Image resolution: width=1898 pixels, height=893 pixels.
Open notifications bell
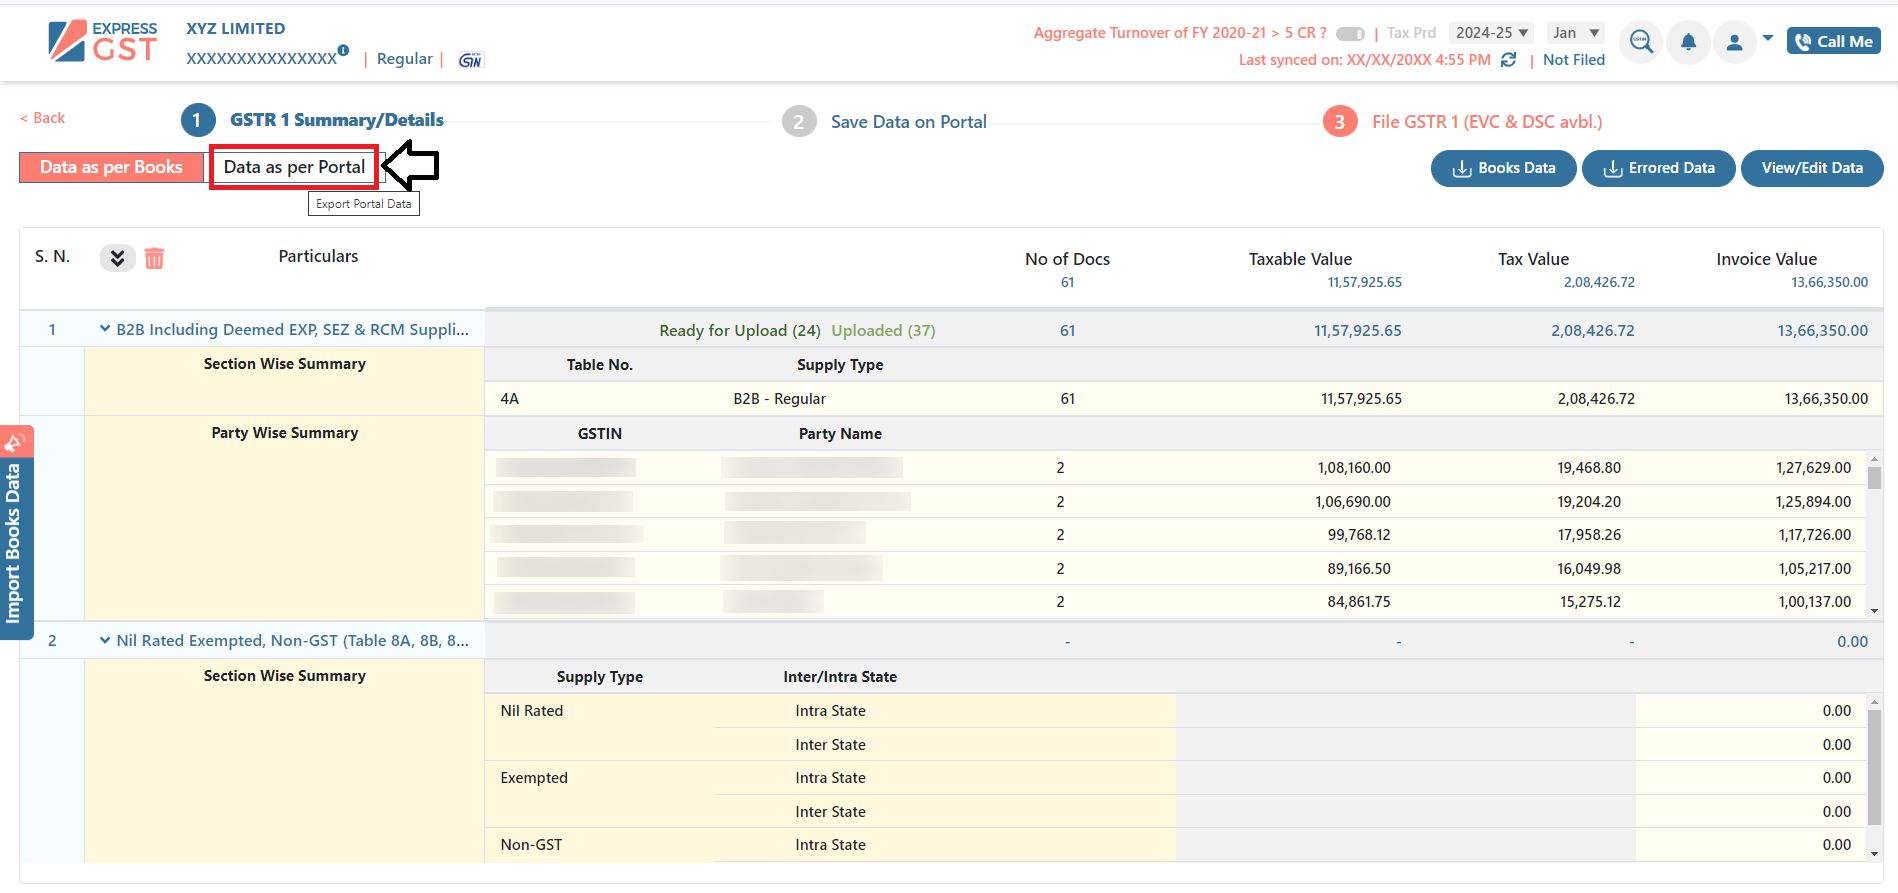click(x=1688, y=42)
